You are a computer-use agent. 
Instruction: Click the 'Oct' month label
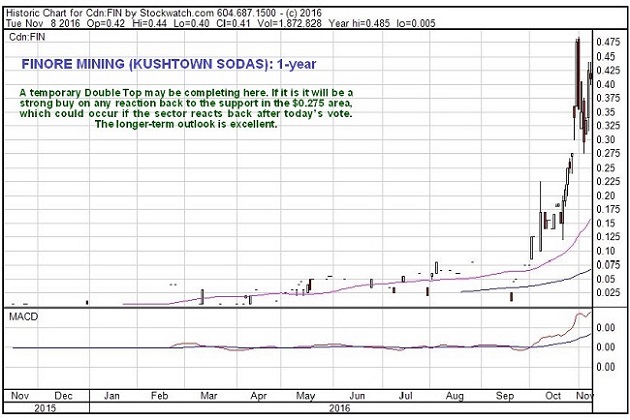tap(553, 396)
